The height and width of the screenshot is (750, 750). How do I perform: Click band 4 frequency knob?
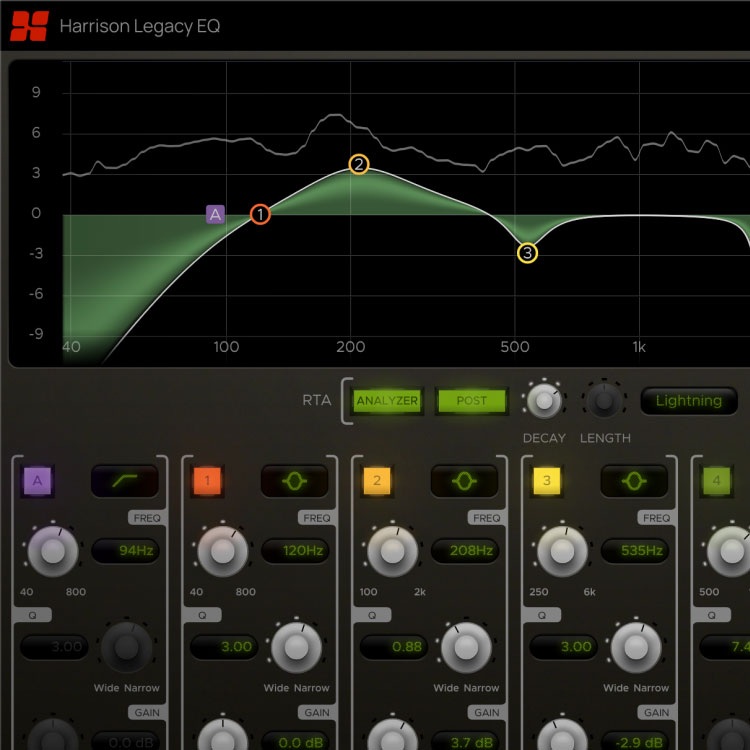coord(730,551)
